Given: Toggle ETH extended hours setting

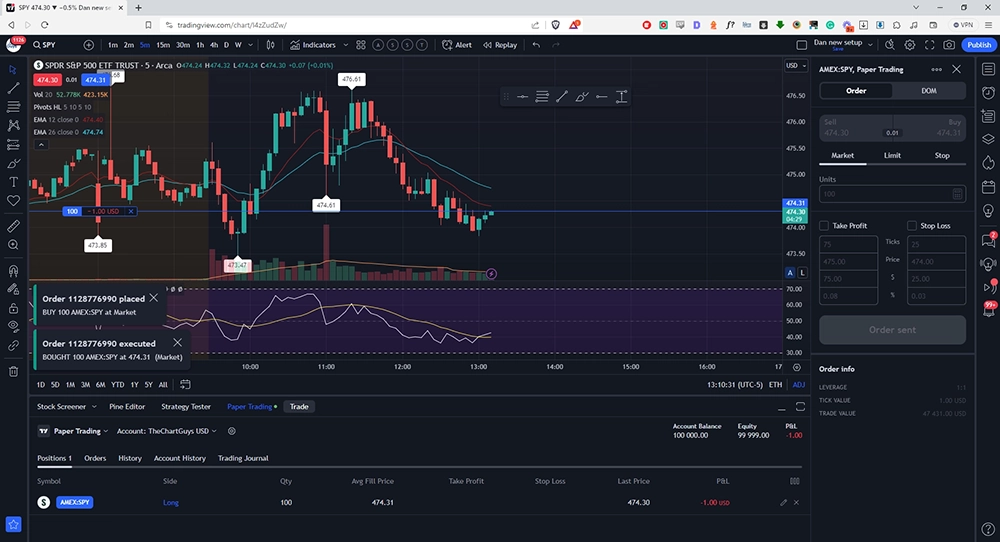Looking at the screenshot, I should pos(775,385).
